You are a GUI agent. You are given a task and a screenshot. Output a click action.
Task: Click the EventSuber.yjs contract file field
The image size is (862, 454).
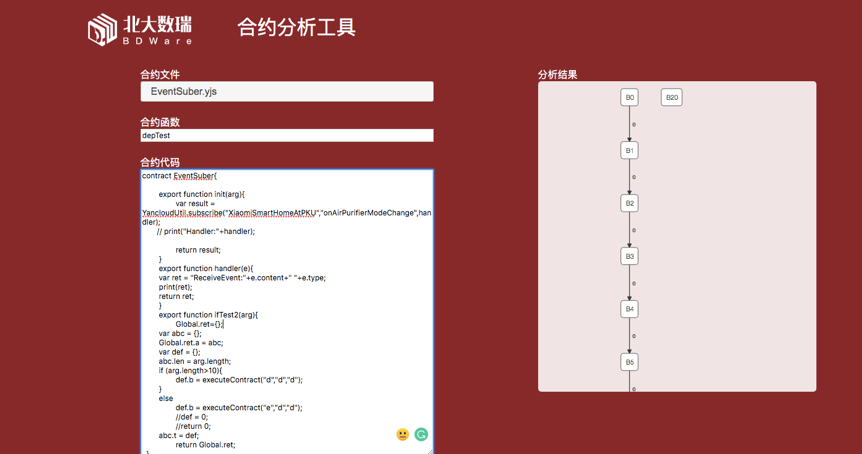pyautogui.click(x=287, y=92)
